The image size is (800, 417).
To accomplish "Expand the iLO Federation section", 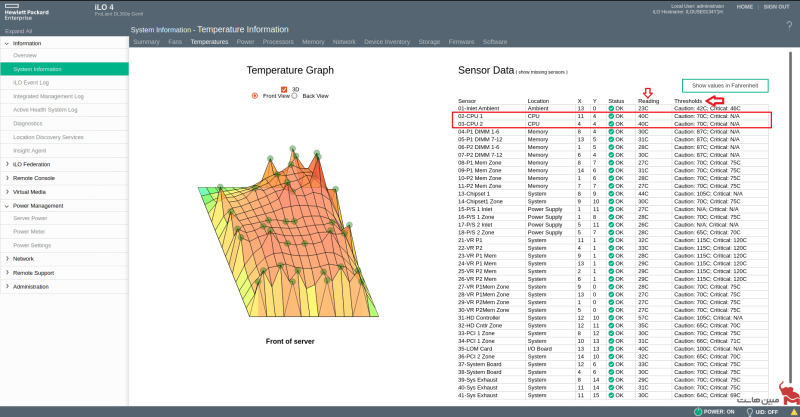I will point(7,164).
